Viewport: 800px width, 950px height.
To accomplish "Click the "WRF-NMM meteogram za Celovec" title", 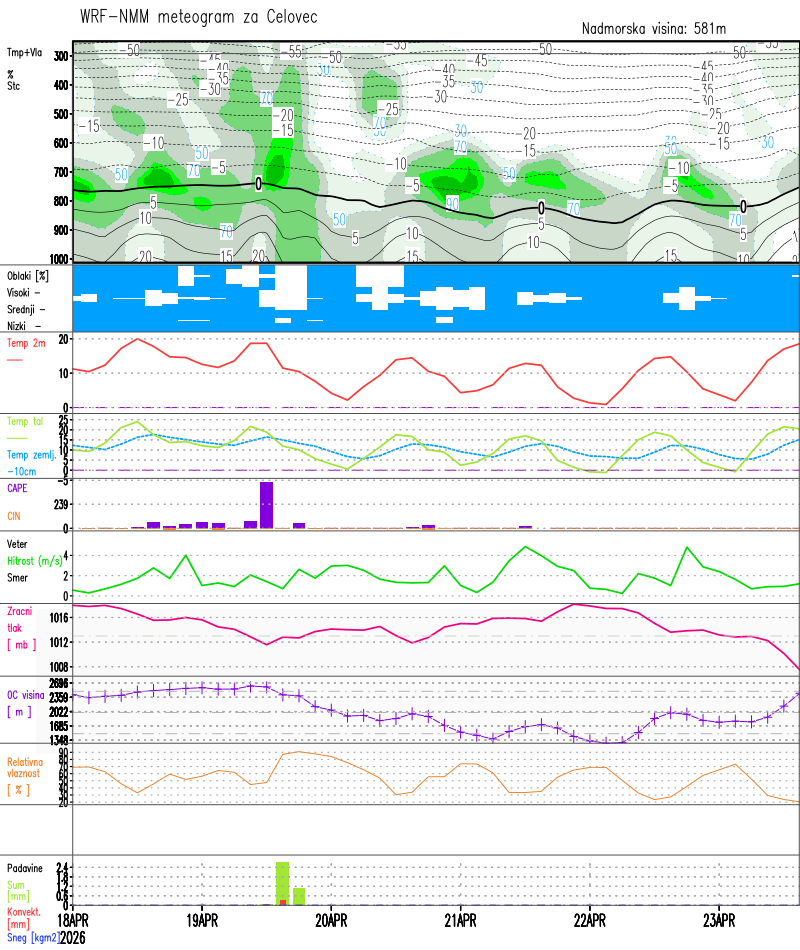I will click(x=198, y=16).
